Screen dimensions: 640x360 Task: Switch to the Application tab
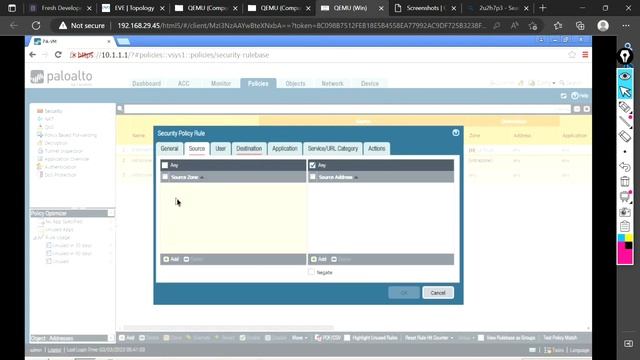[x=284, y=149]
